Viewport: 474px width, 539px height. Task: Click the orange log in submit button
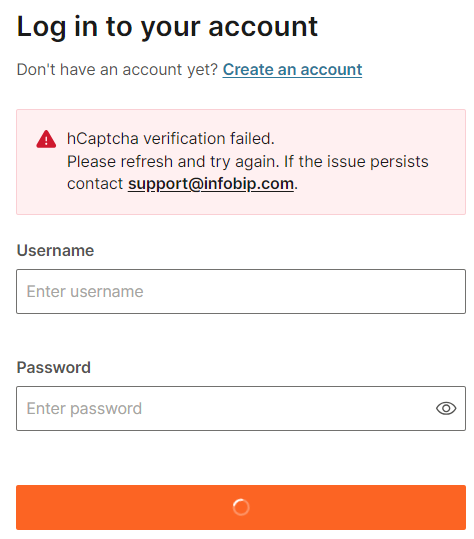point(241,507)
